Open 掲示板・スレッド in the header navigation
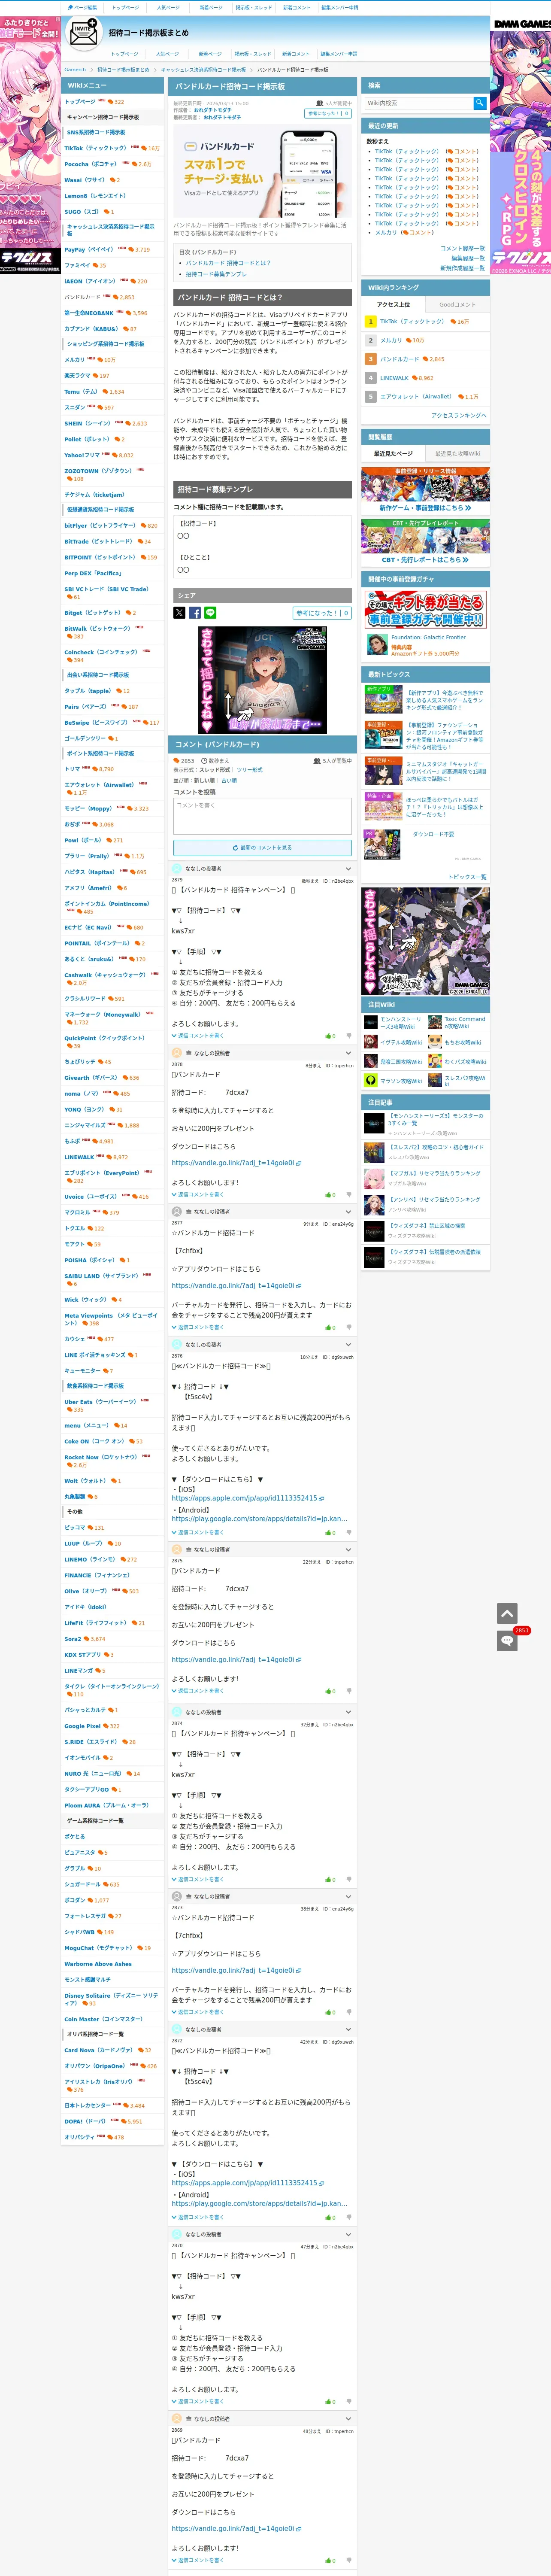Image resolution: width=551 pixels, height=2576 pixels. pyautogui.click(x=253, y=54)
